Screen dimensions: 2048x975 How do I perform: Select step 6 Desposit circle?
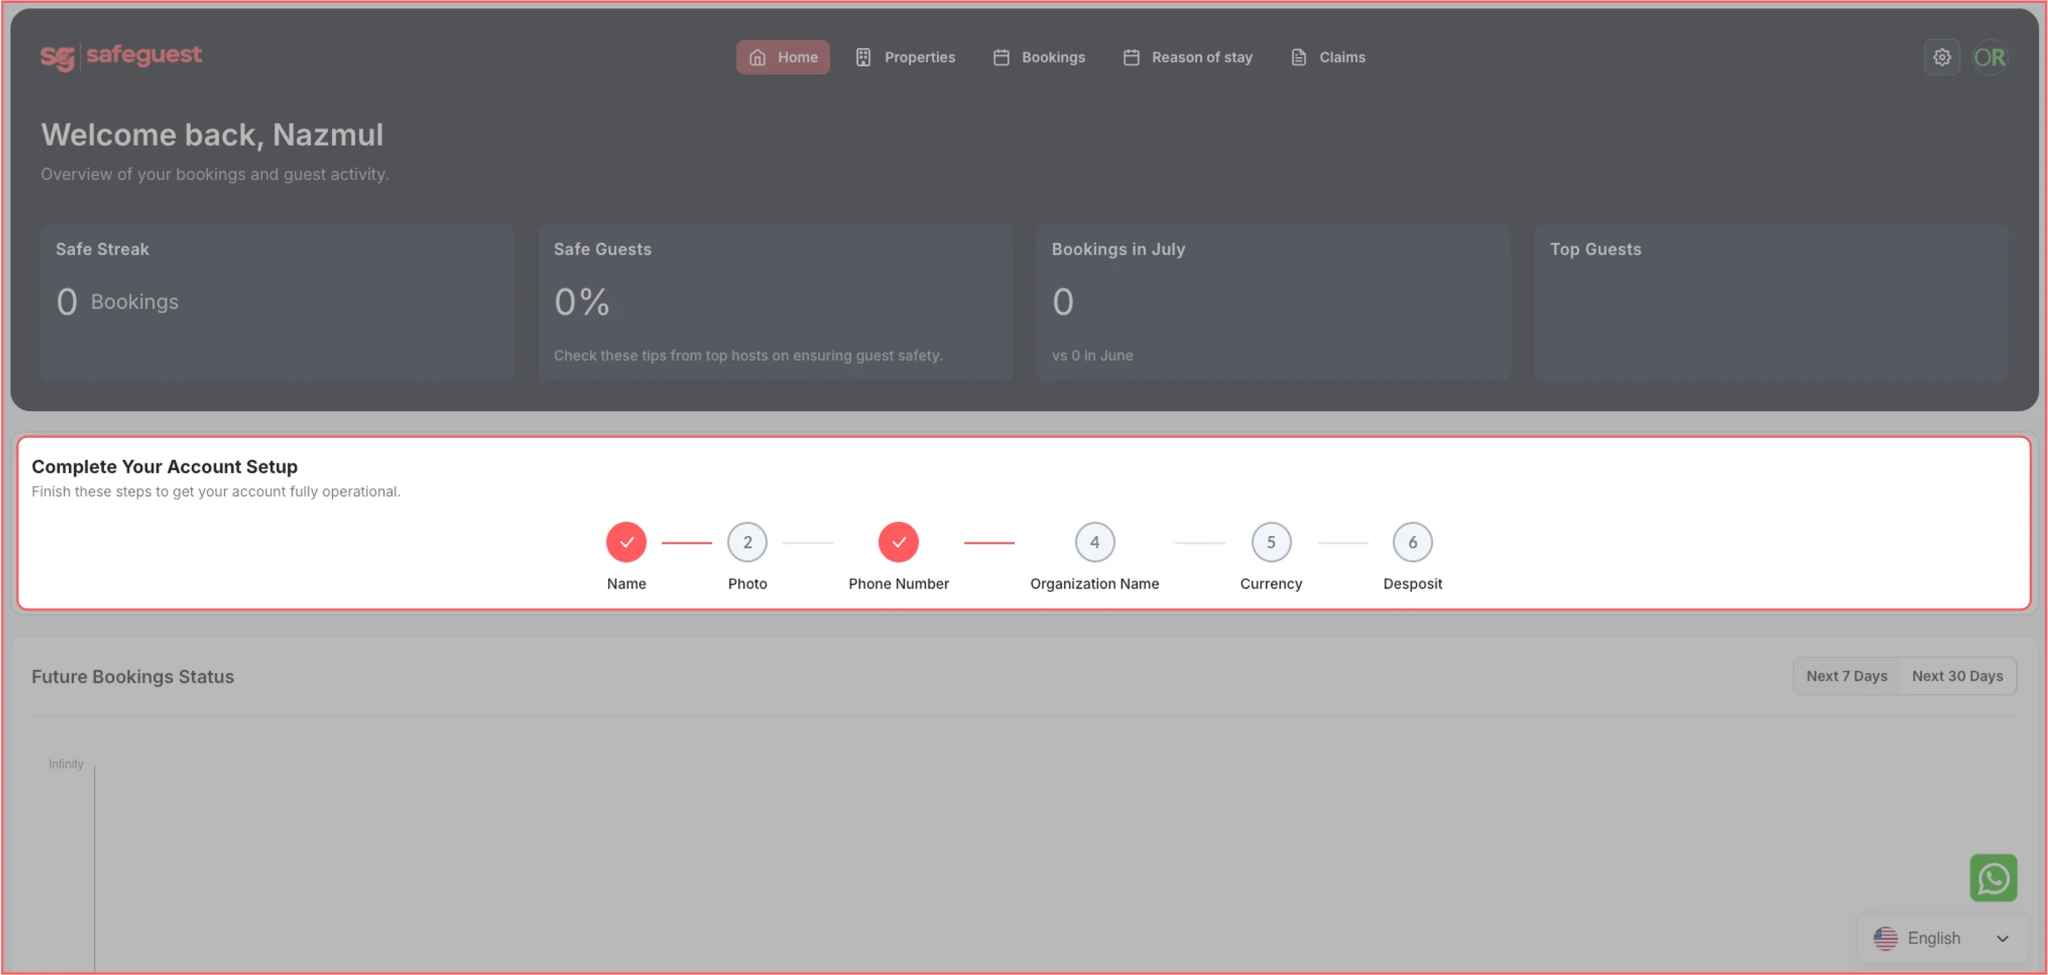click(x=1412, y=542)
